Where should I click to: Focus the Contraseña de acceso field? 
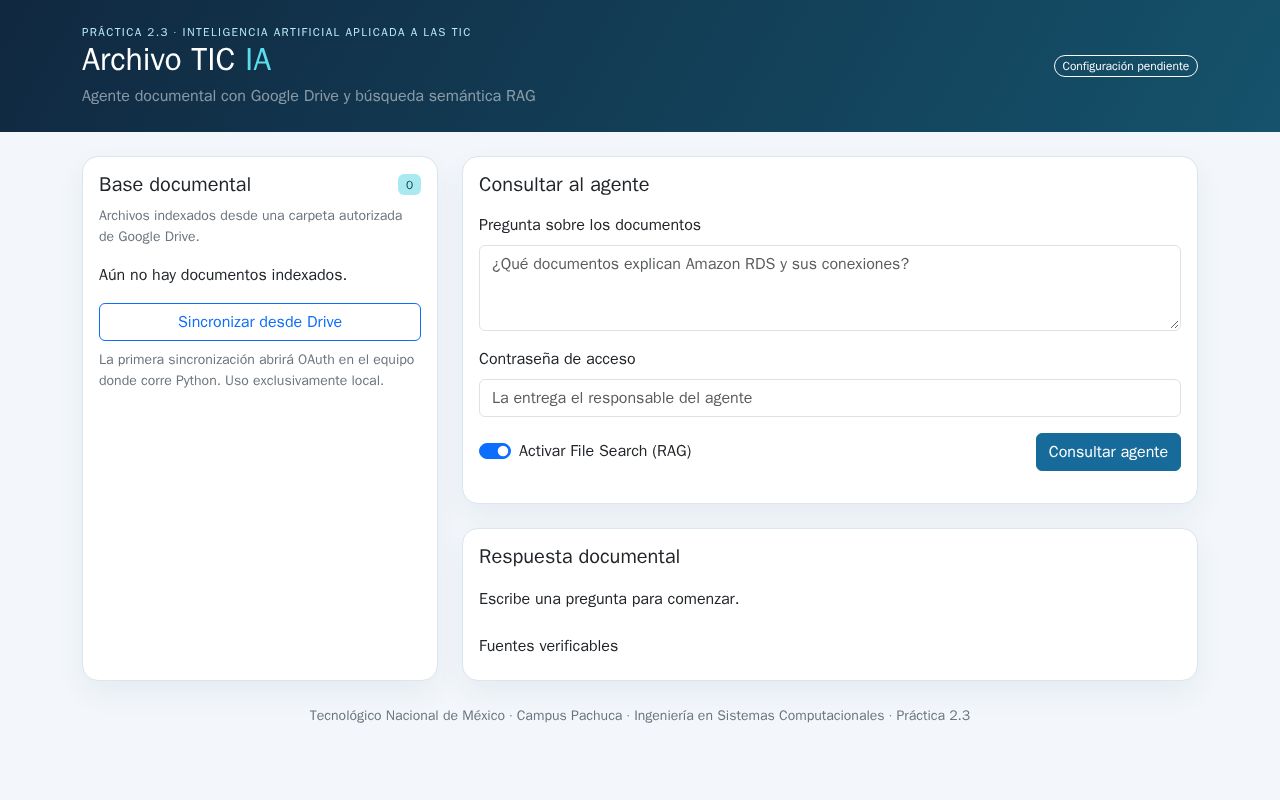[x=830, y=398]
